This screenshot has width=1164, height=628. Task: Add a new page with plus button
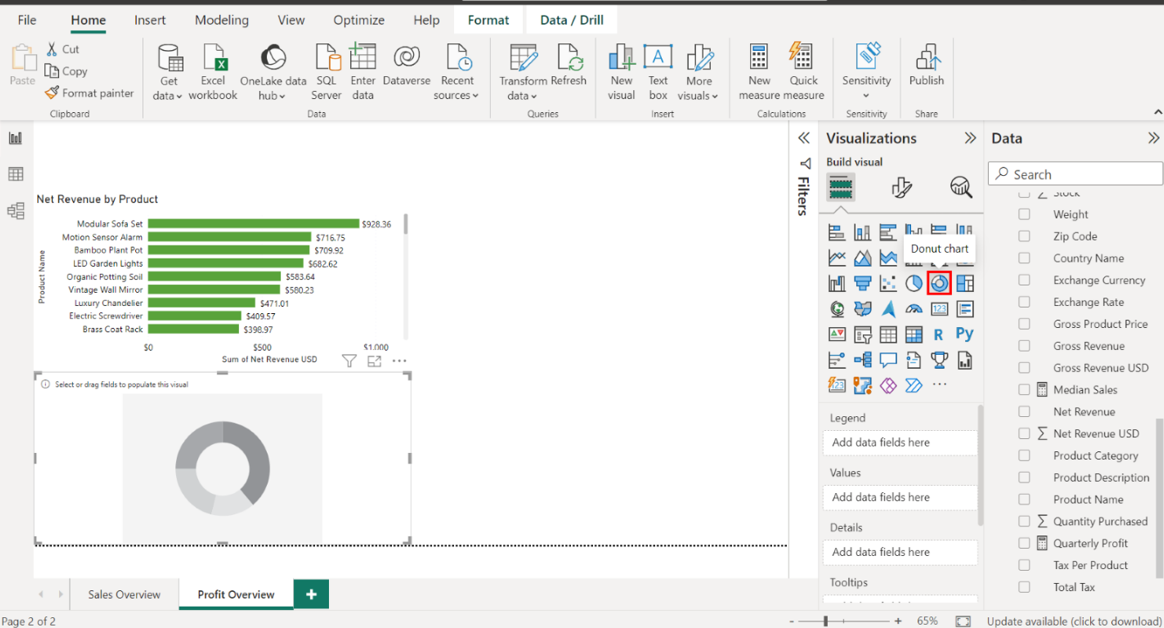(311, 594)
